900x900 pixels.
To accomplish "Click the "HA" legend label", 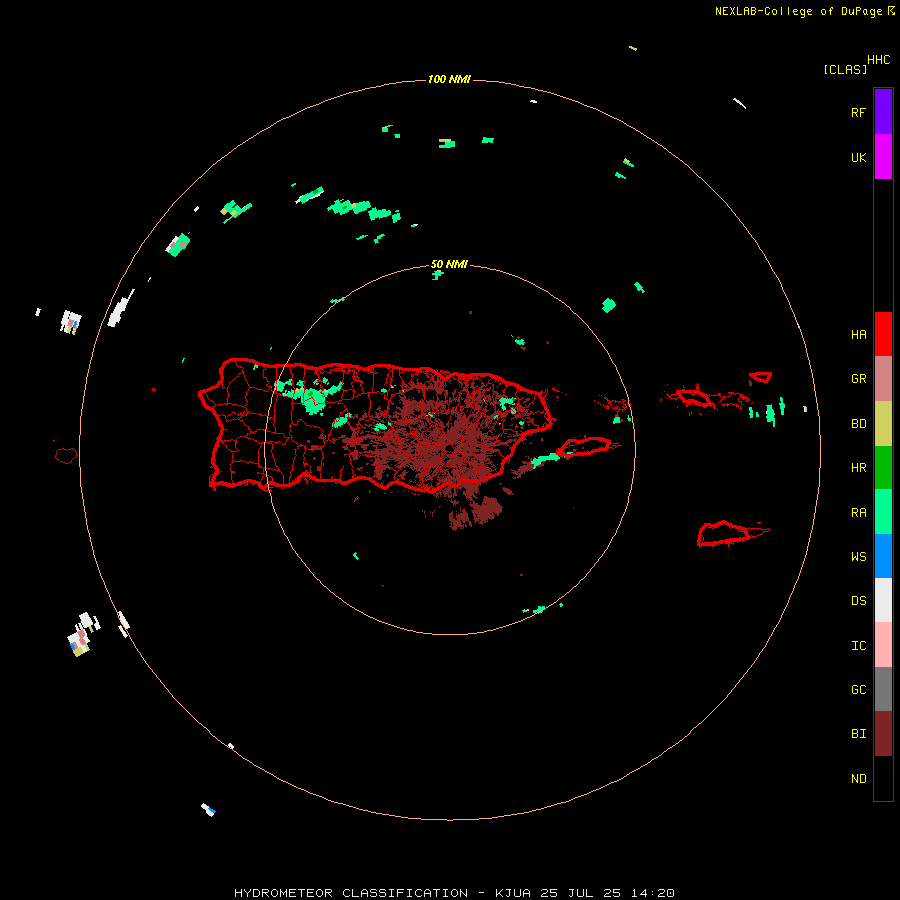I will (x=859, y=335).
